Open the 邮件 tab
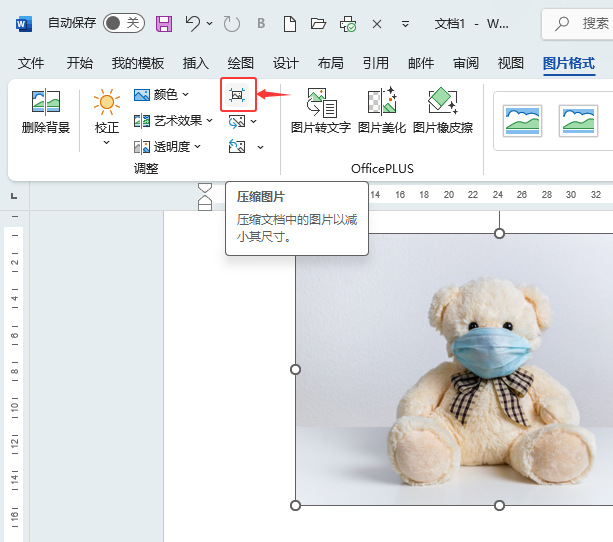The height and width of the screenshot is (542, 613). pos(421,63)
